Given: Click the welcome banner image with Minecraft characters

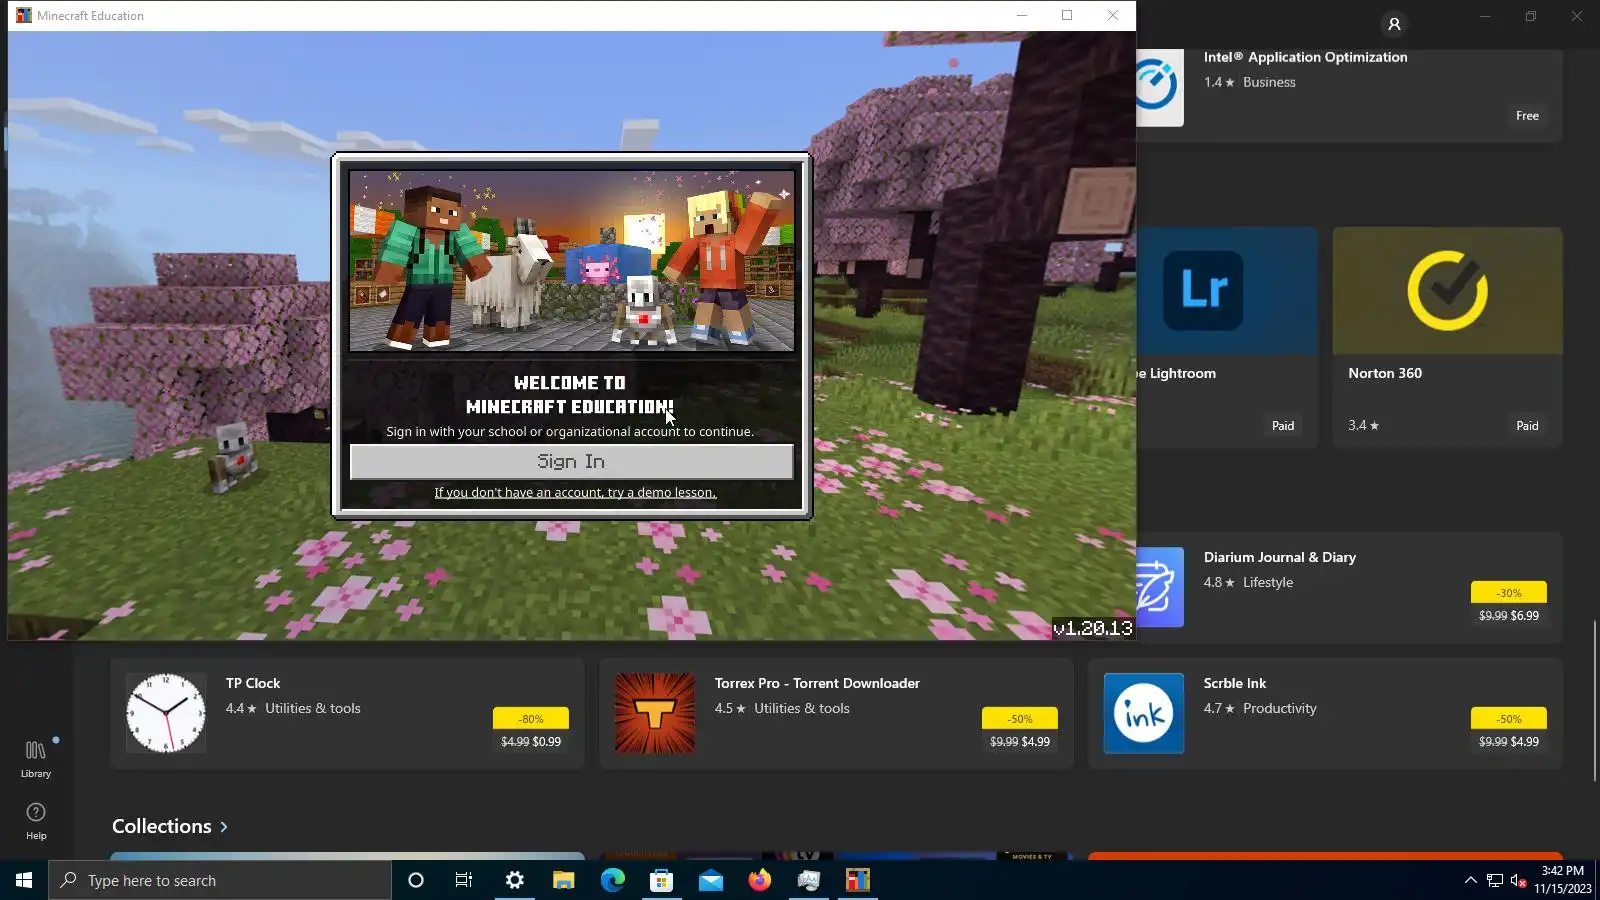Looking at the screenshot, I should coord(571,260).
